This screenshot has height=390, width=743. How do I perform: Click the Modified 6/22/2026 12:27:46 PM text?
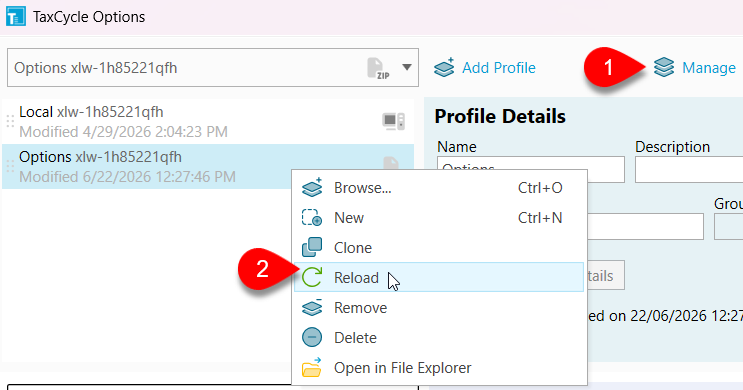tap(127, 177)
